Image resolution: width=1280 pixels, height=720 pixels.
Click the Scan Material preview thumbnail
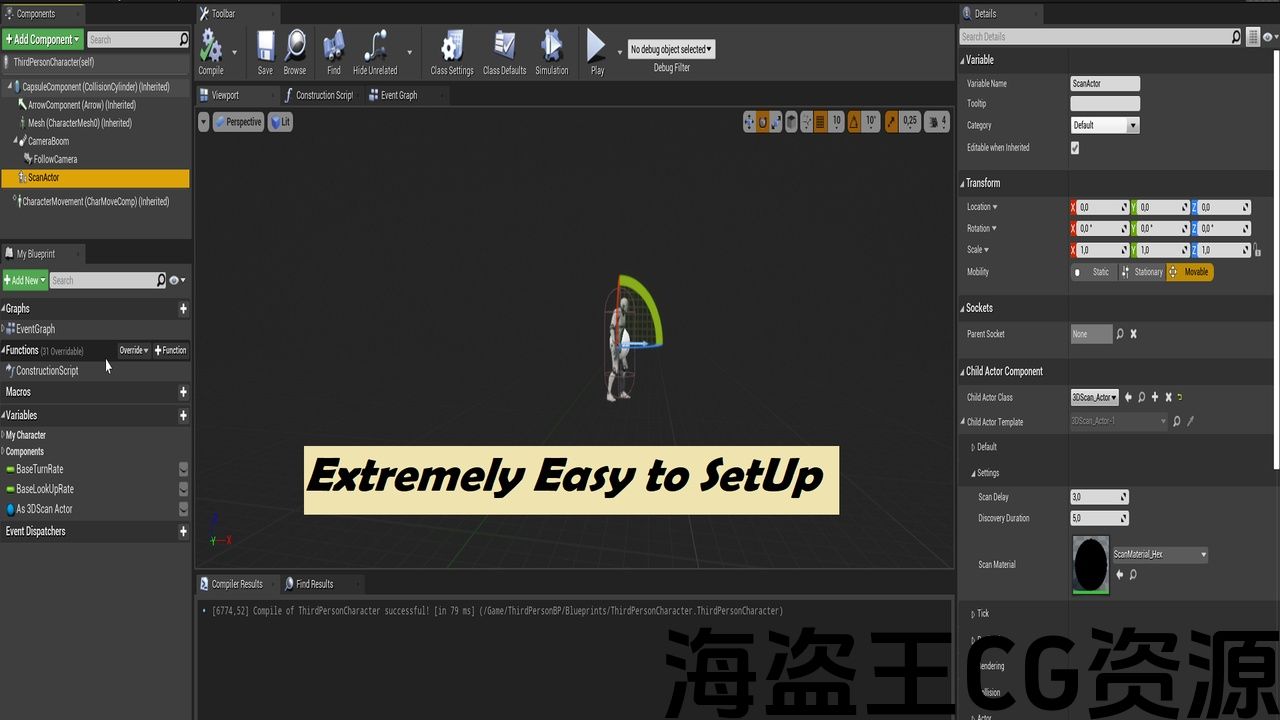tap(1090, 564)
